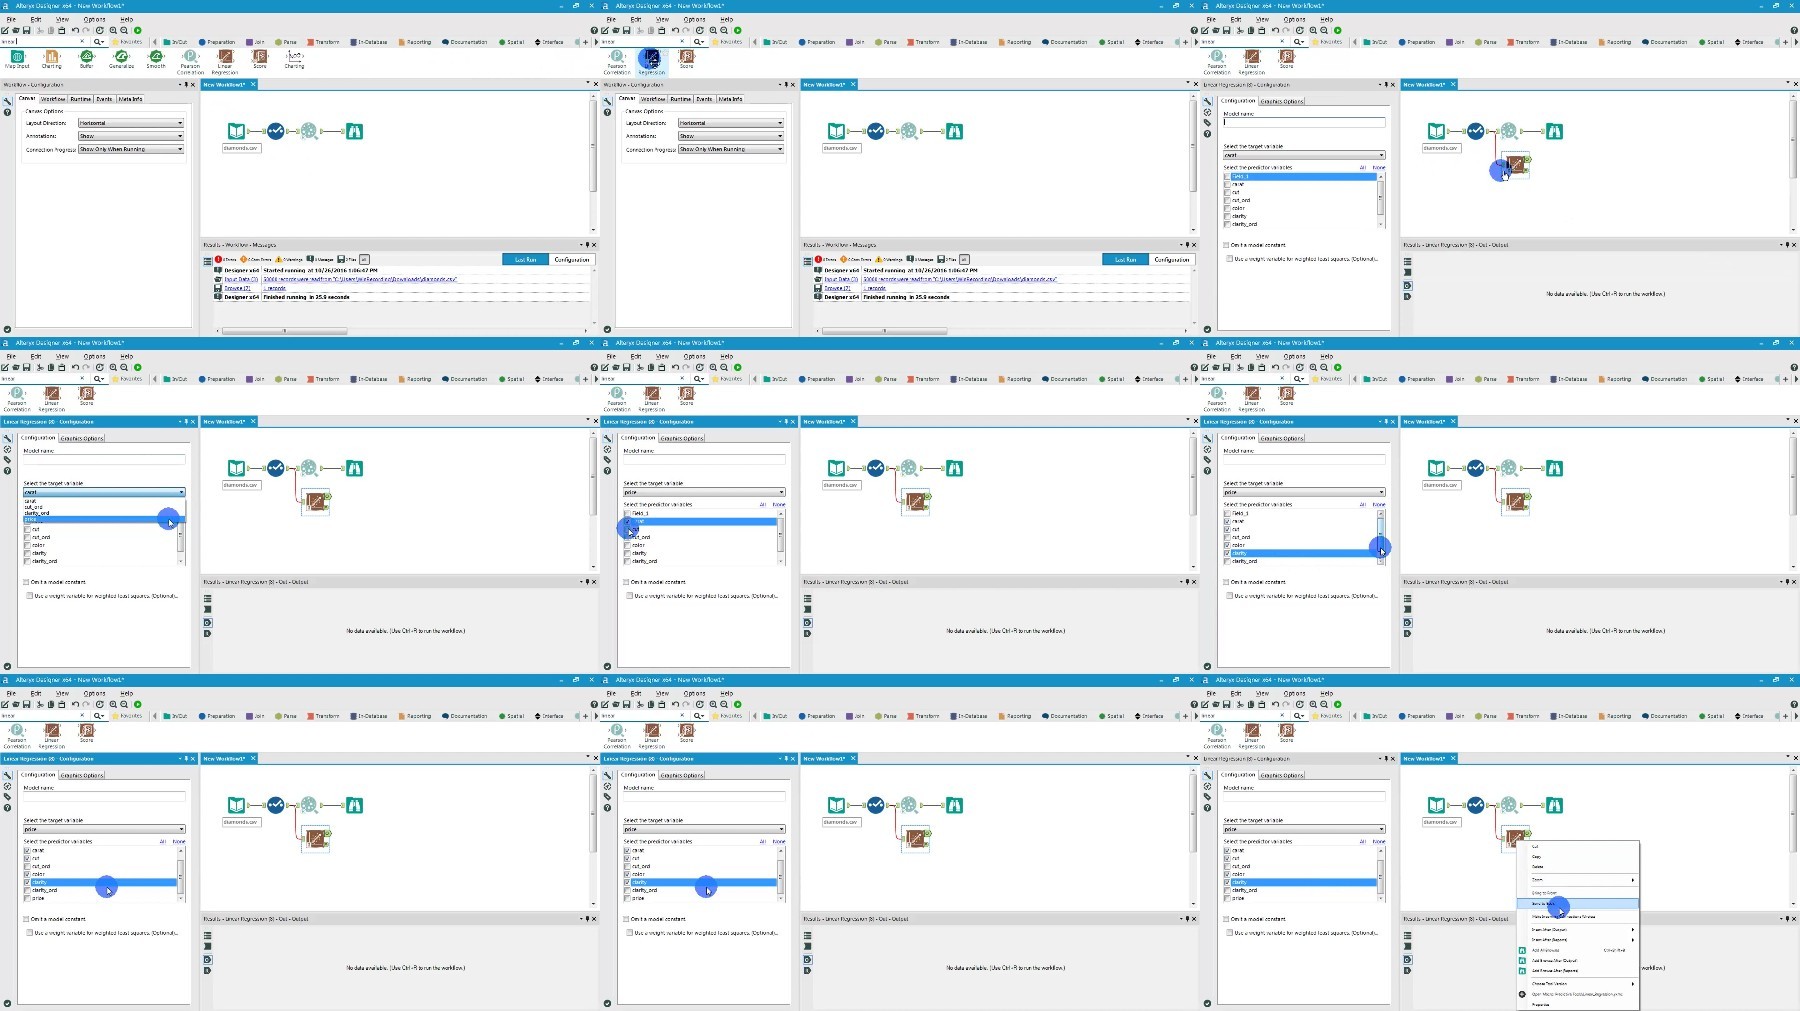Click Configuration button in top-middle results pane
The height and width of the screenshot is (1011, 1800).
tap(1172, 259)
